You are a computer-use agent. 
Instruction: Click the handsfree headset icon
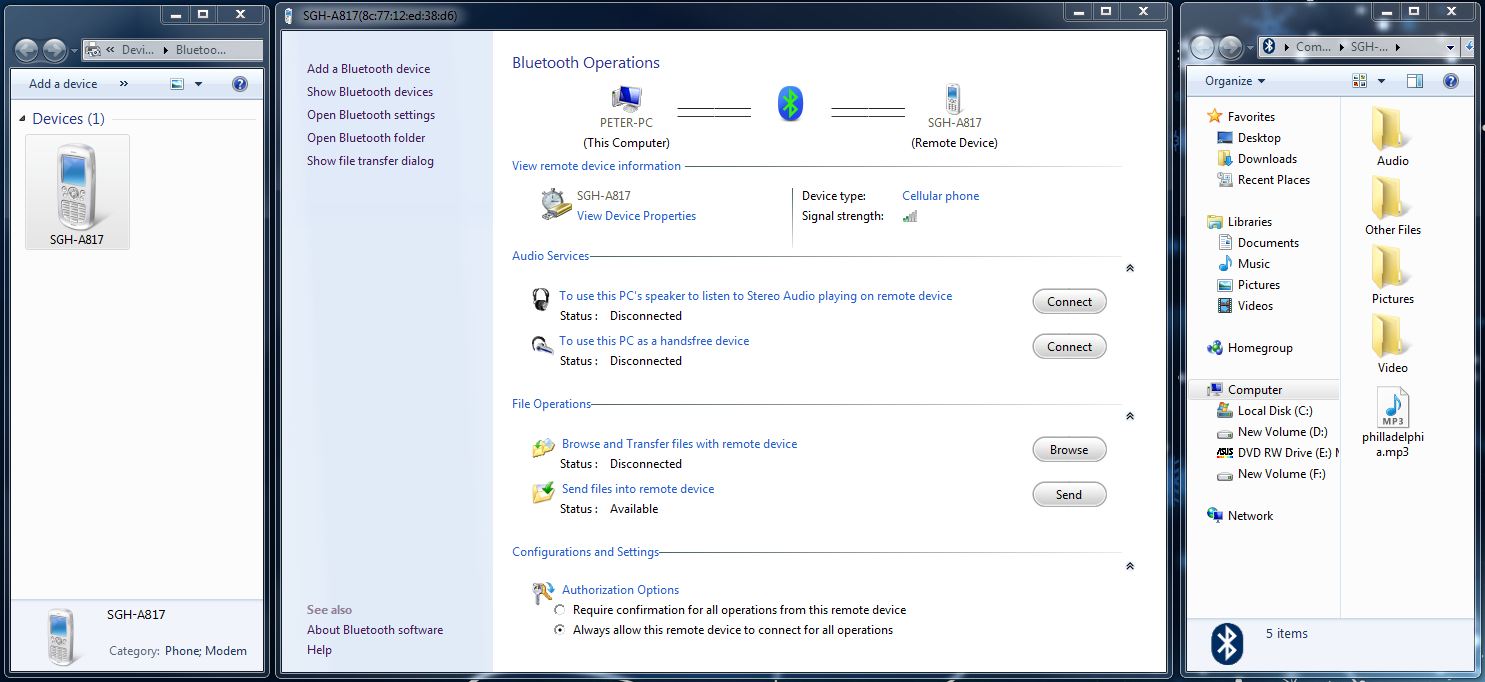[542, 345]
